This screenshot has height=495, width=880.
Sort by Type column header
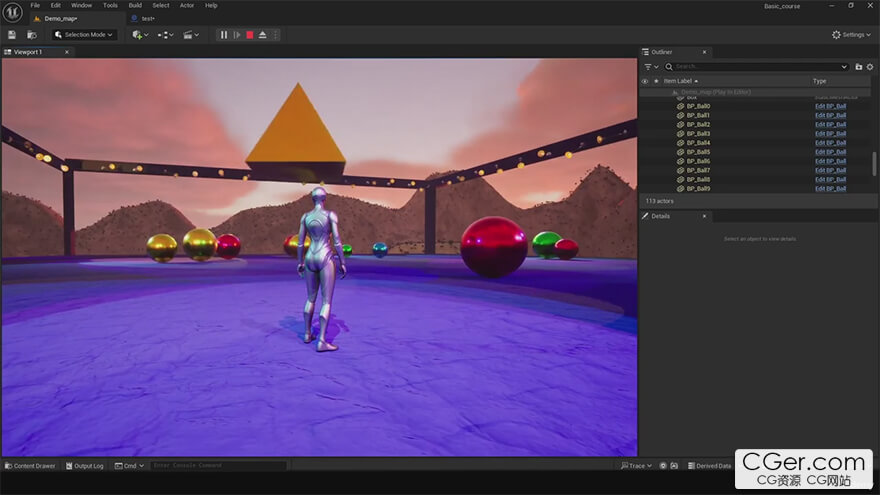(x=819, y=81)
